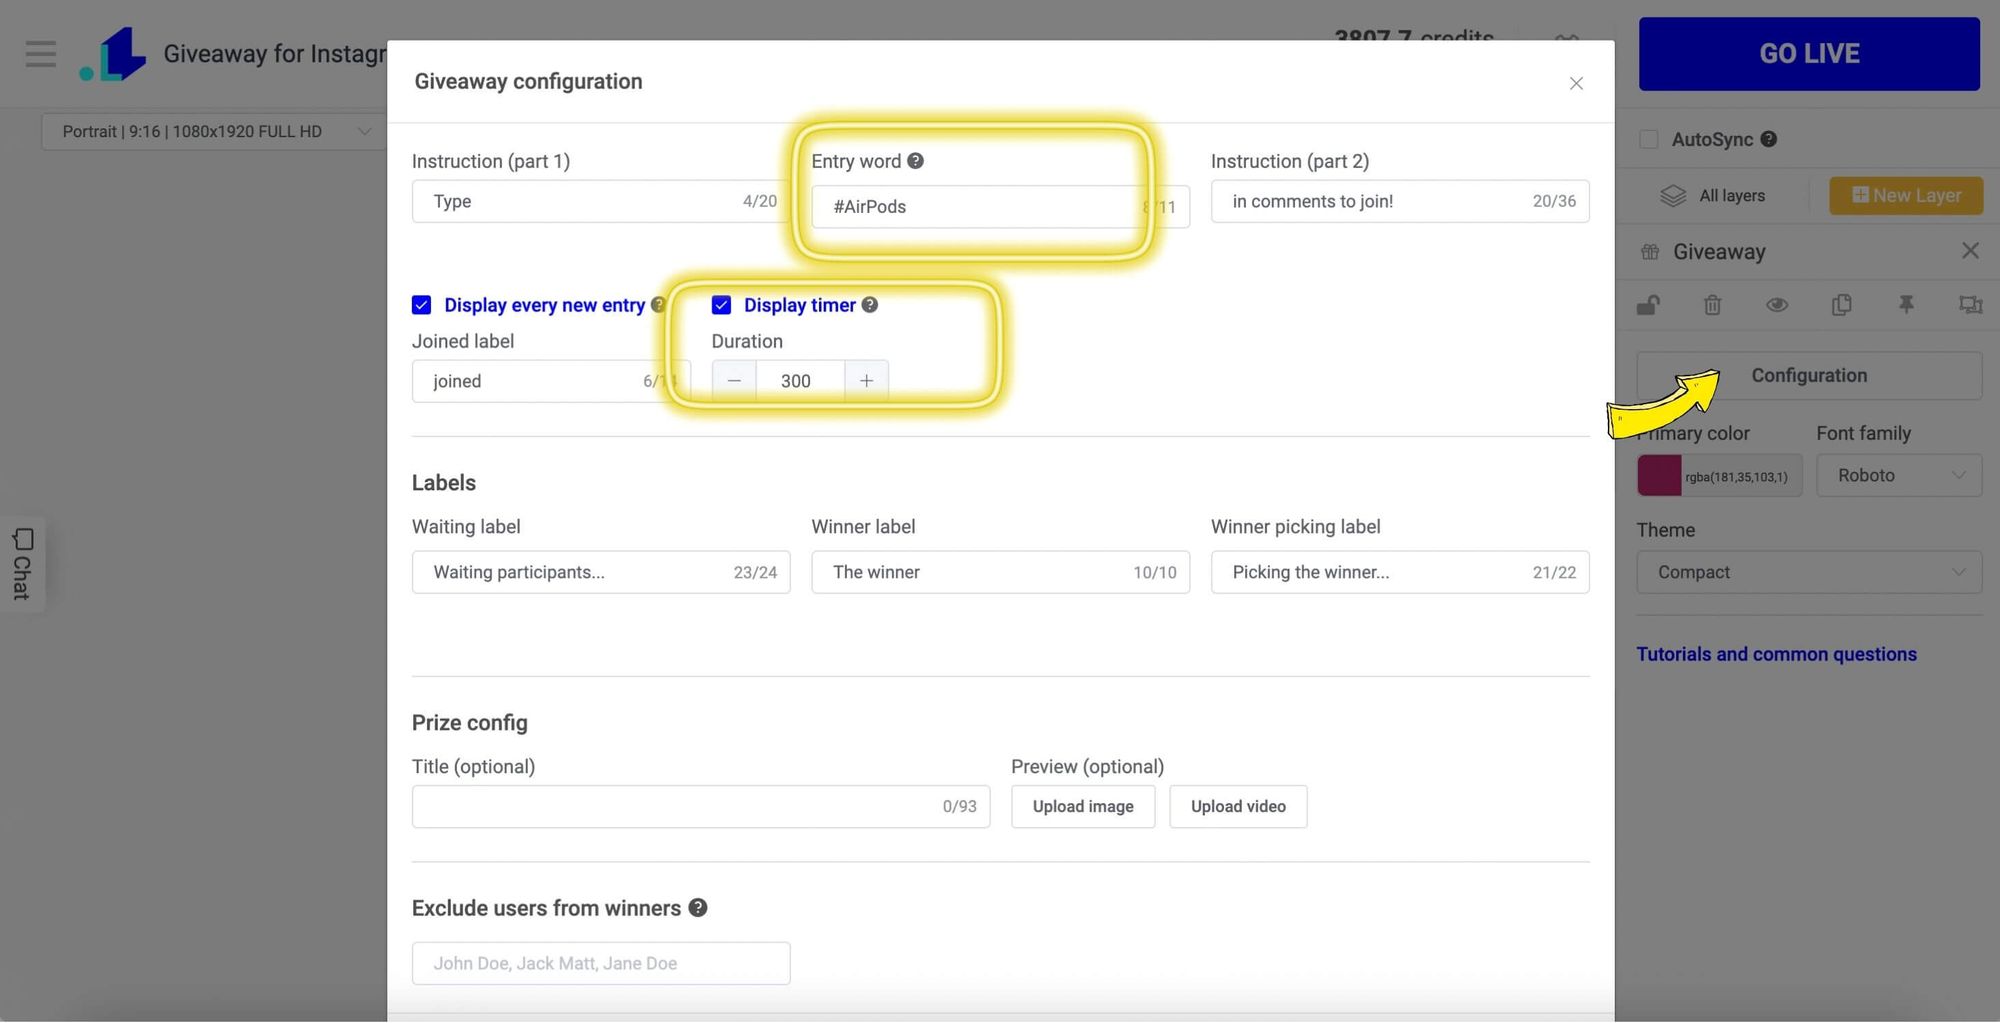Screen dimensions: 2000x1023
Task: Click the Exclude users name field
Action: (x=600, y=963)
